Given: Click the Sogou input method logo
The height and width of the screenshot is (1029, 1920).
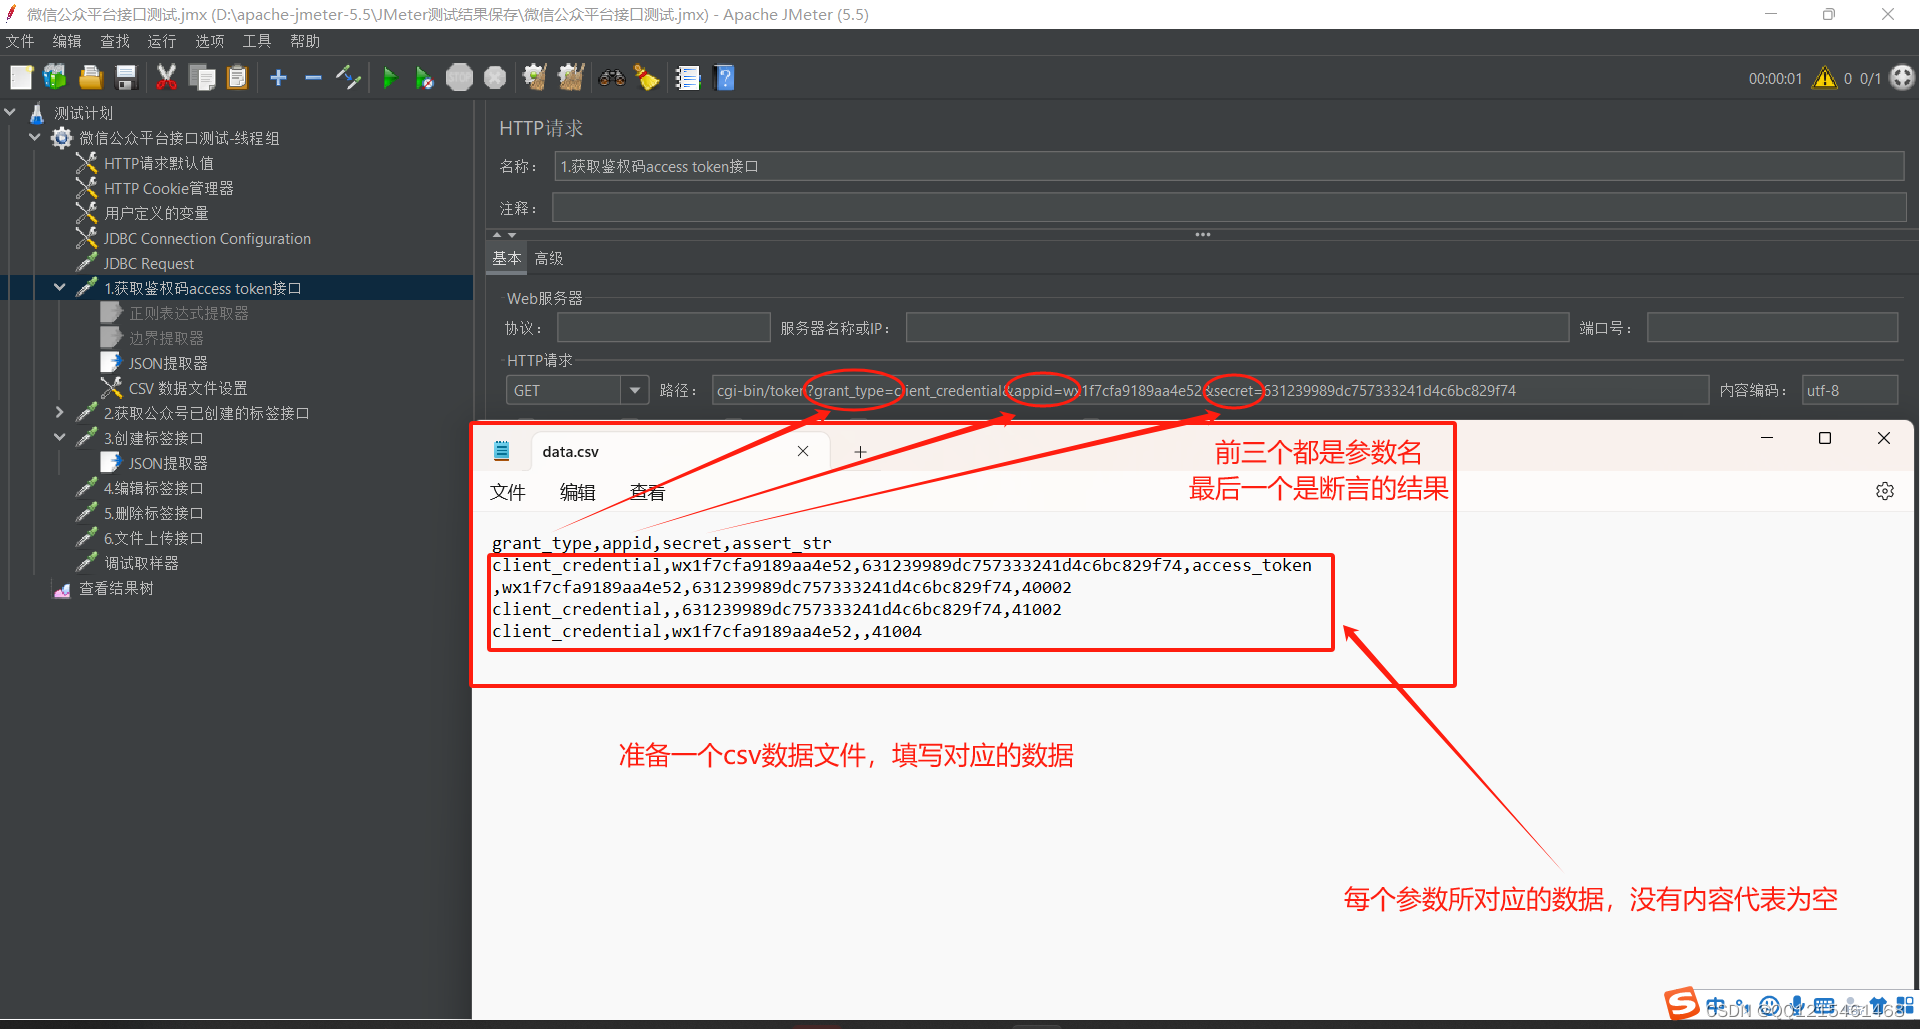Looking at the screenshot, I should 1682,1003.
